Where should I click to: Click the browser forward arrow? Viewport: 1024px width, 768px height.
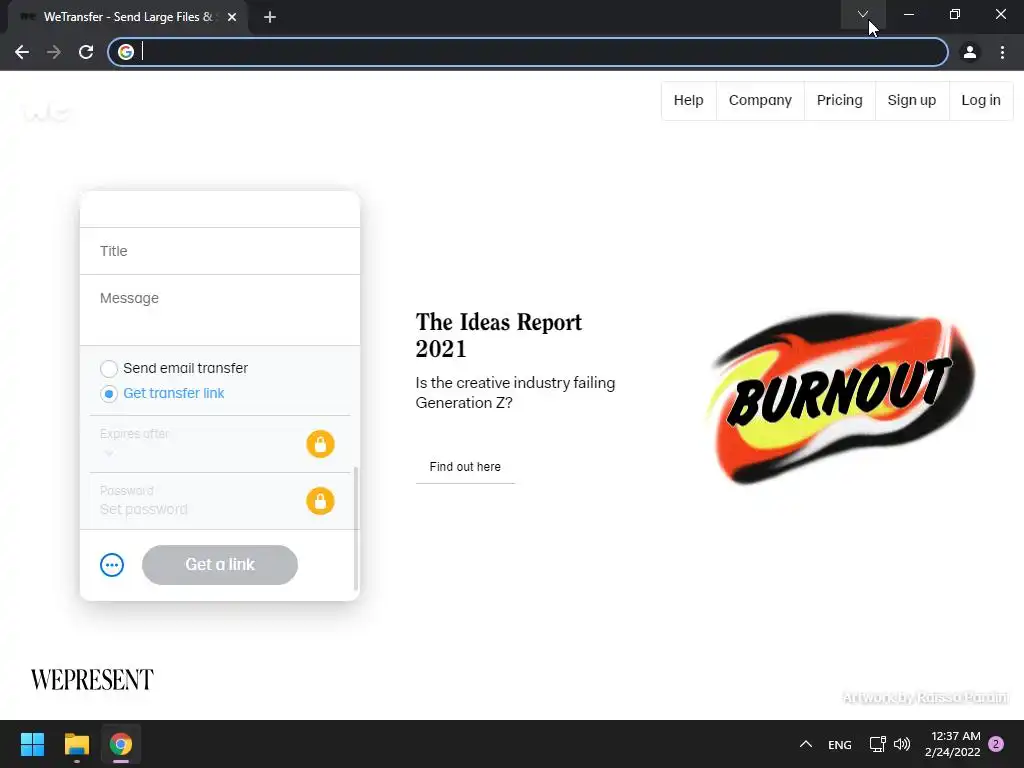pos(54,52)
